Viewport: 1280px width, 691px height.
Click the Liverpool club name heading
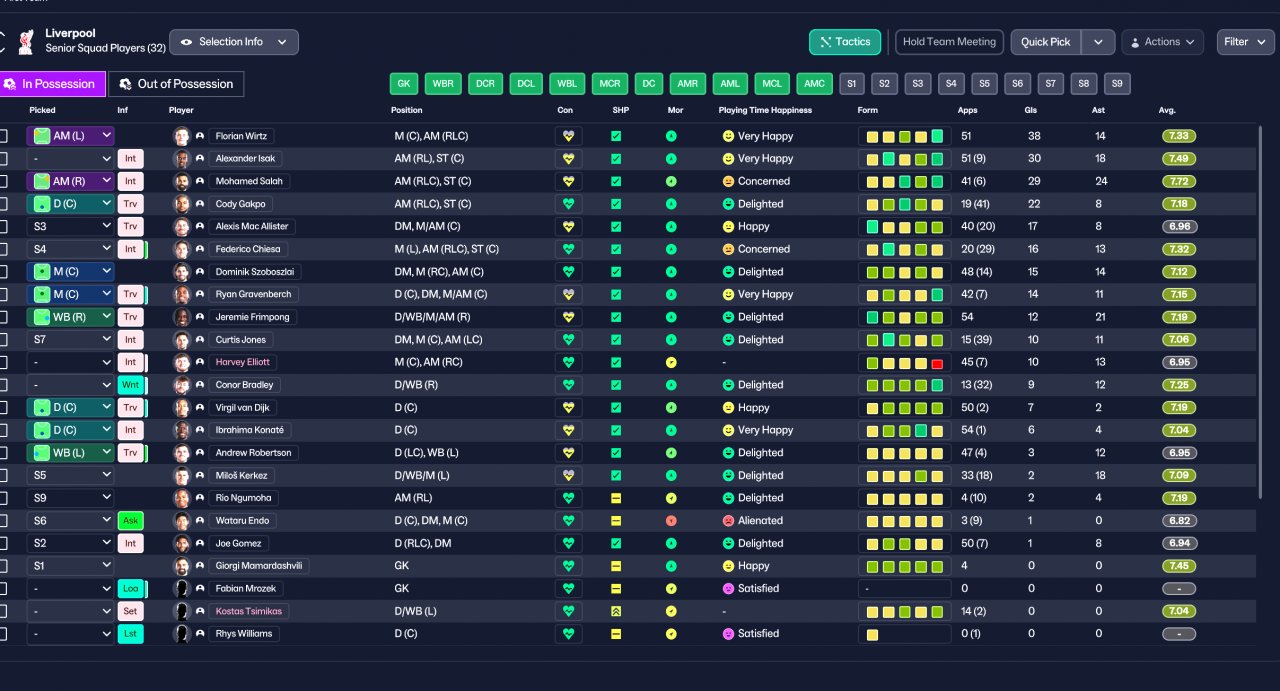point(70,33)
